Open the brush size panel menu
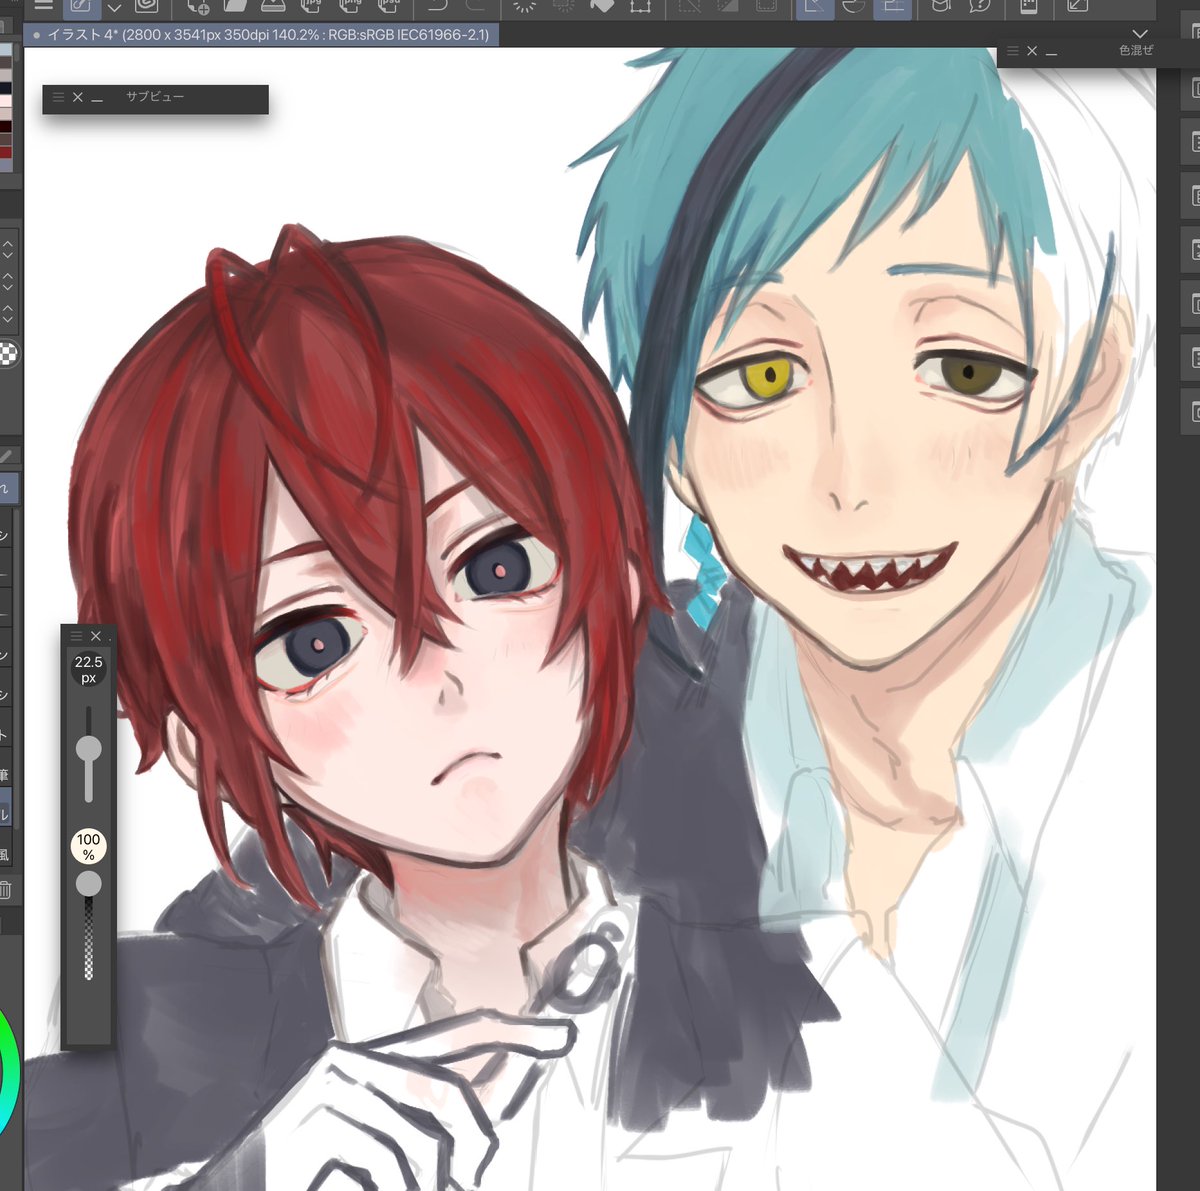The image size is (1200, 1191). point(76,636)
